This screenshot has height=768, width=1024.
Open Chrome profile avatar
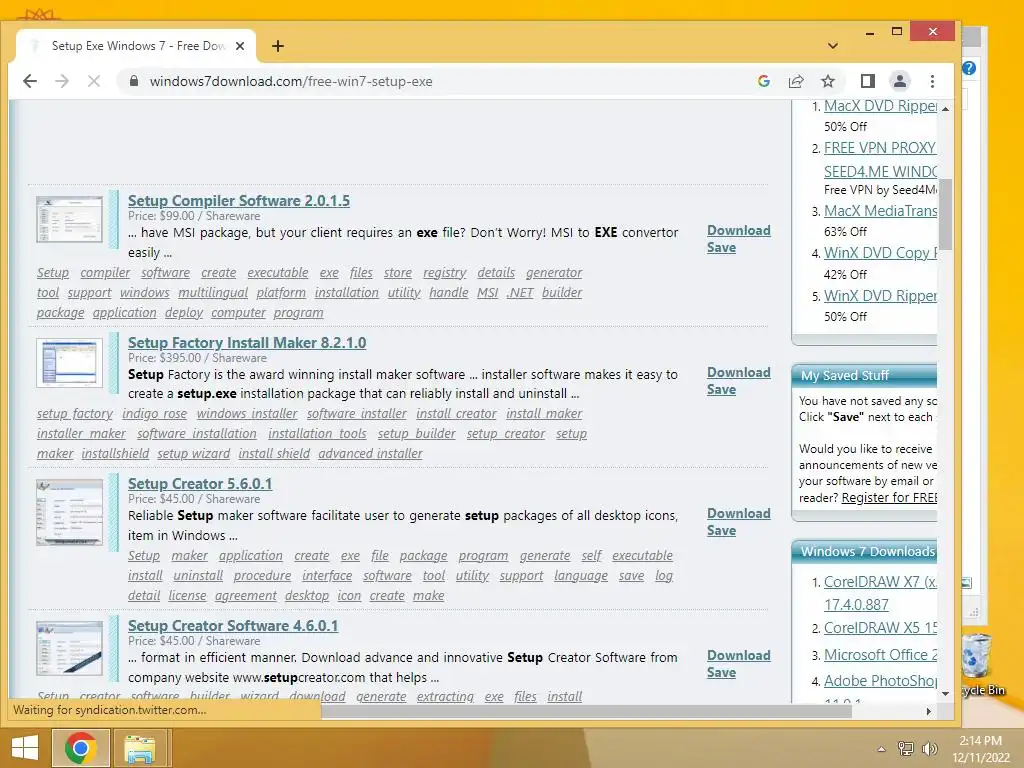[899, 81]
